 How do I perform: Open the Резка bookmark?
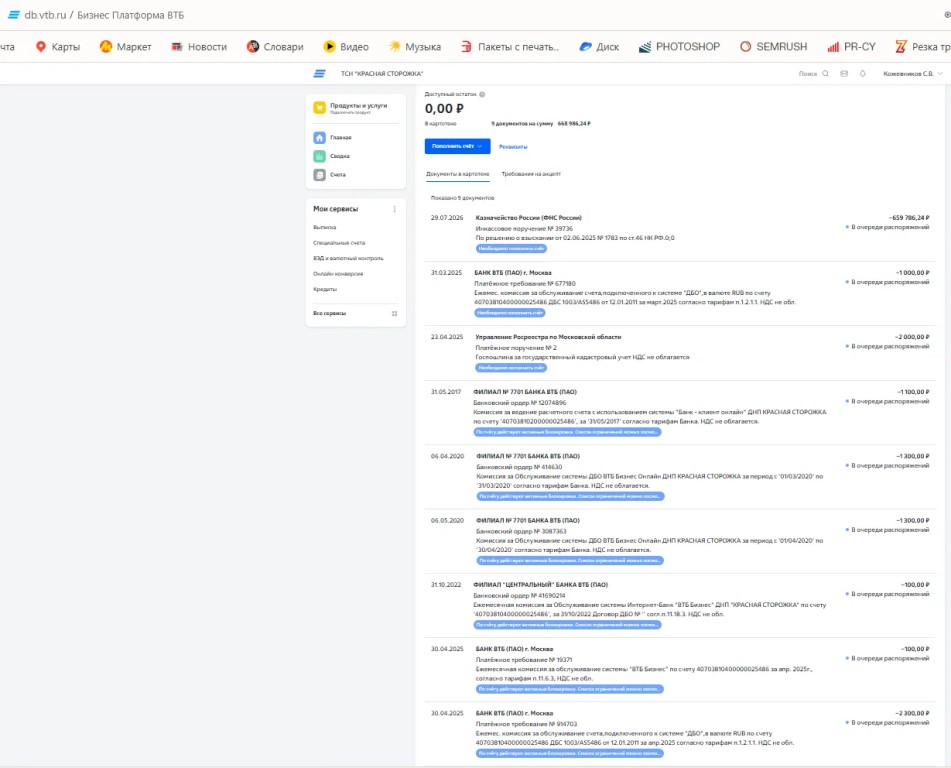click(922, 47)
